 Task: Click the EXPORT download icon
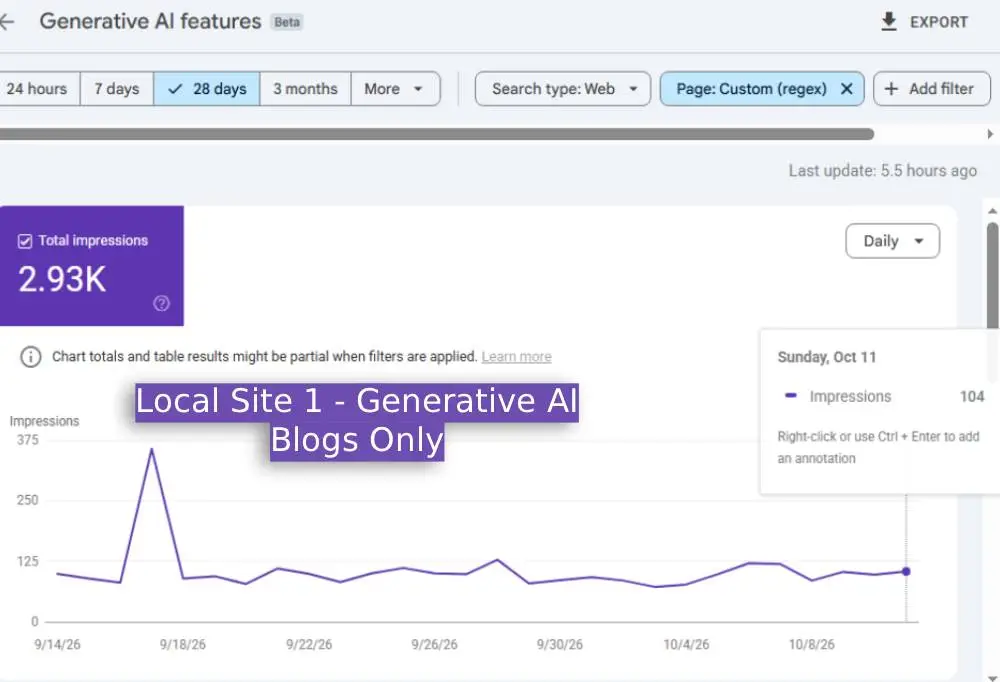pos(888,22)
